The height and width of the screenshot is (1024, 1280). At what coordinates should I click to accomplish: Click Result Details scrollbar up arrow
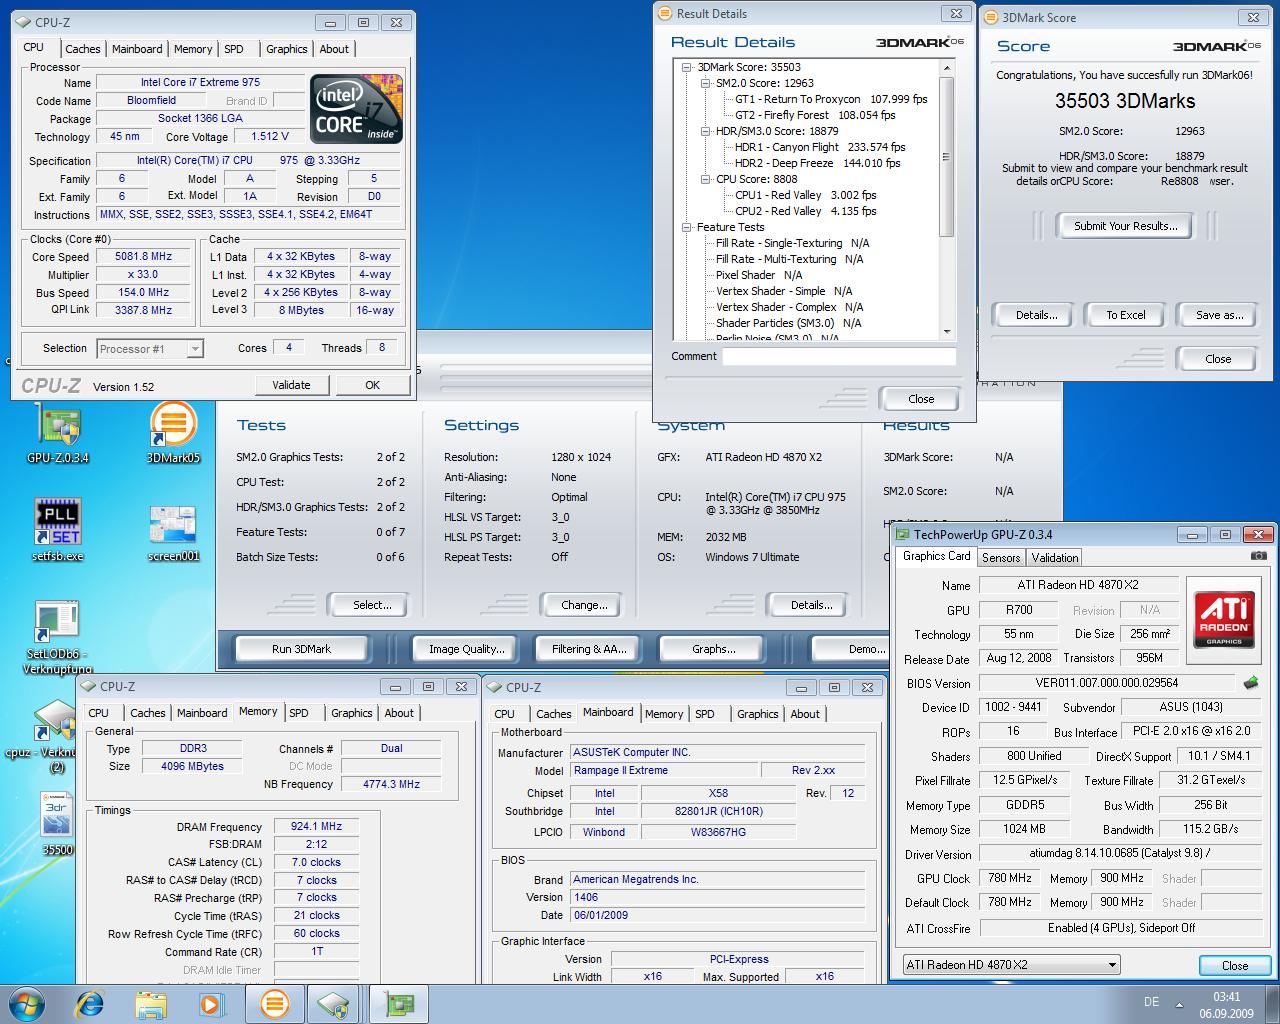947,67
